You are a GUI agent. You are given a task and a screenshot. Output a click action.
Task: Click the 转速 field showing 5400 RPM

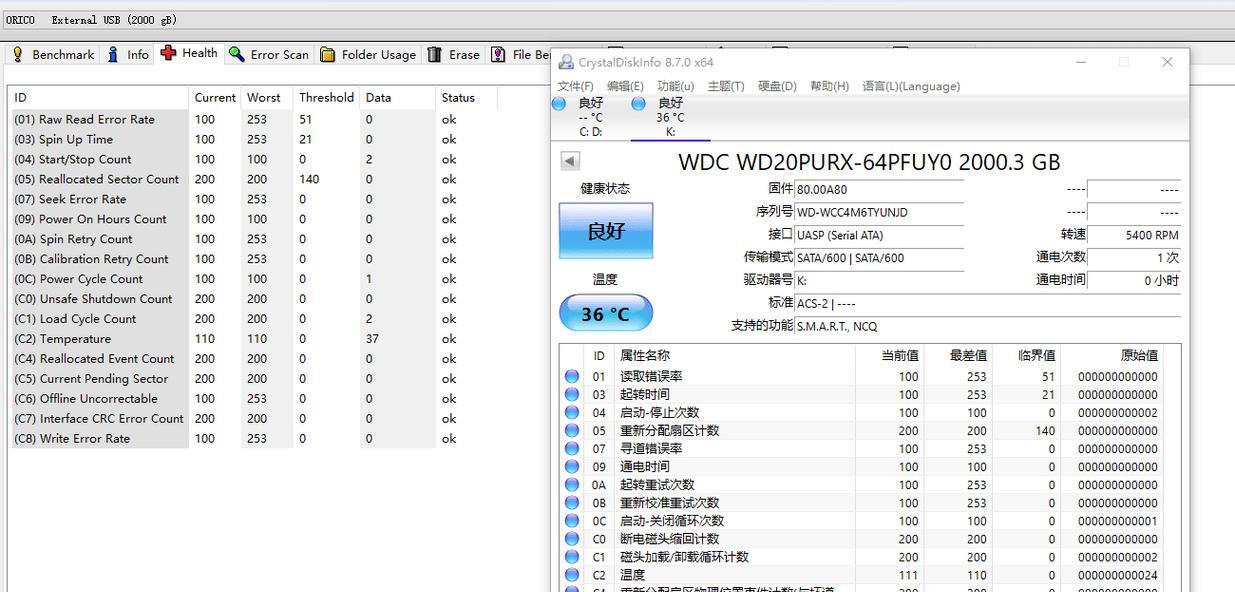point(1134,235)
